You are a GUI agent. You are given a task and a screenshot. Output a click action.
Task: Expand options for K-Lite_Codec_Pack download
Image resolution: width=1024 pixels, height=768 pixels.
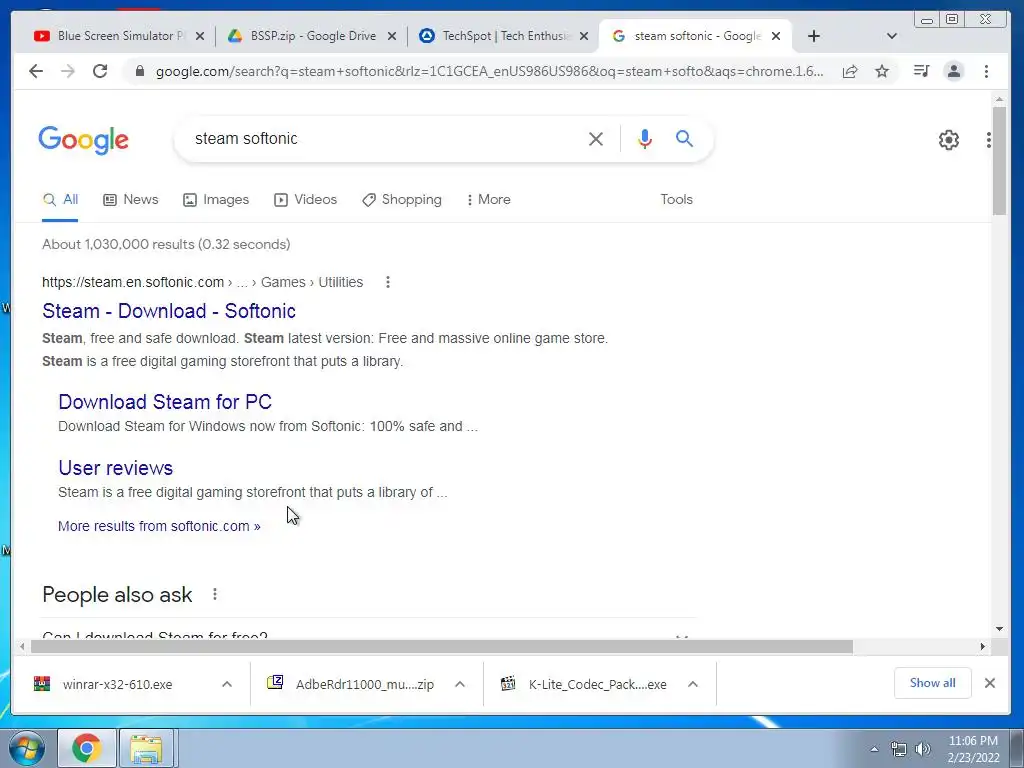click(x=693, y=684)
